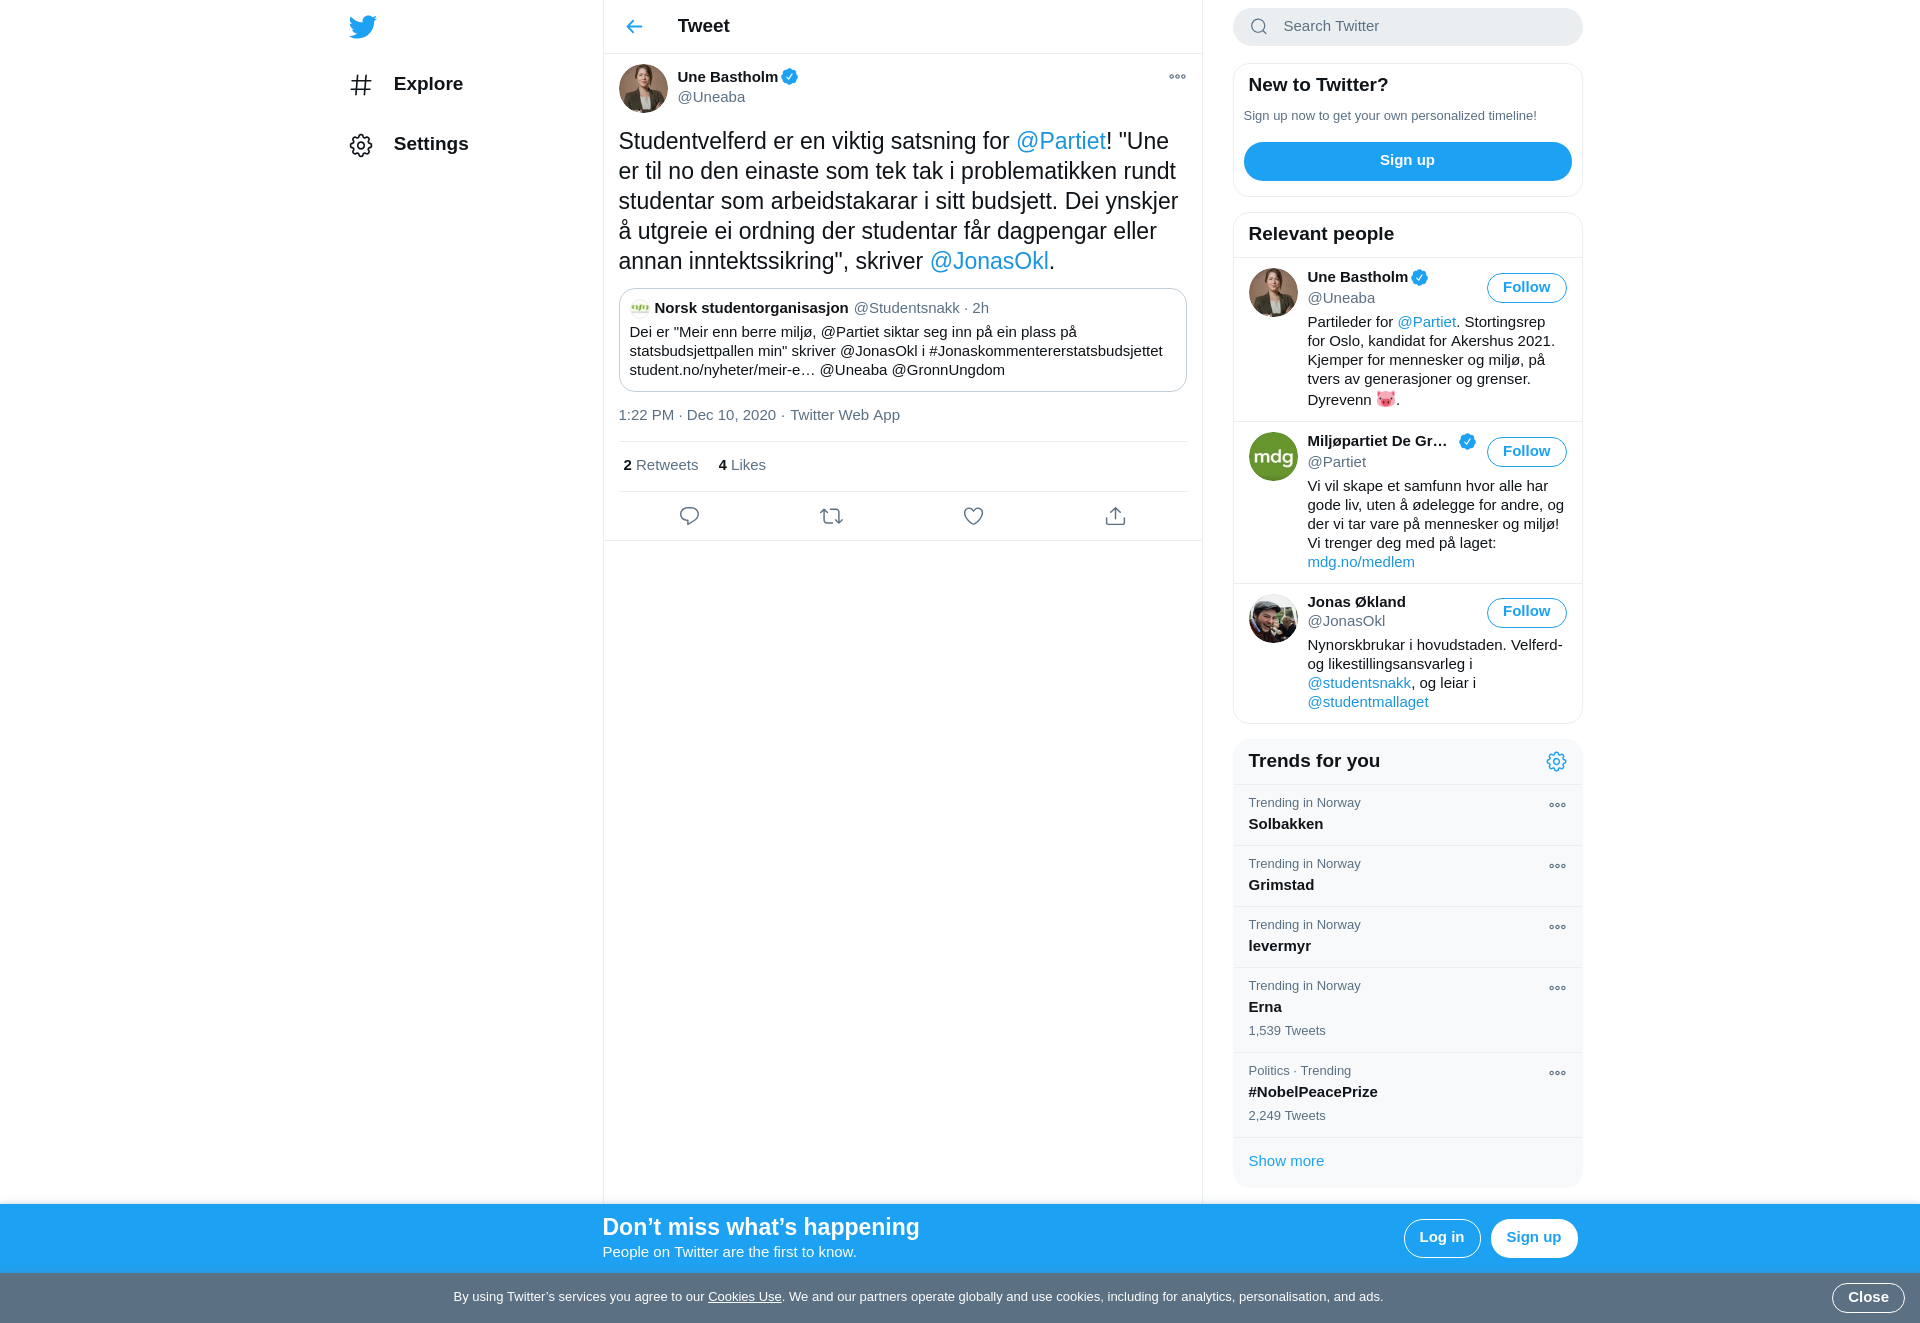Open more options for #NobelPeacePrize trend
1920x1323 pixels.
(1557, 1073)
